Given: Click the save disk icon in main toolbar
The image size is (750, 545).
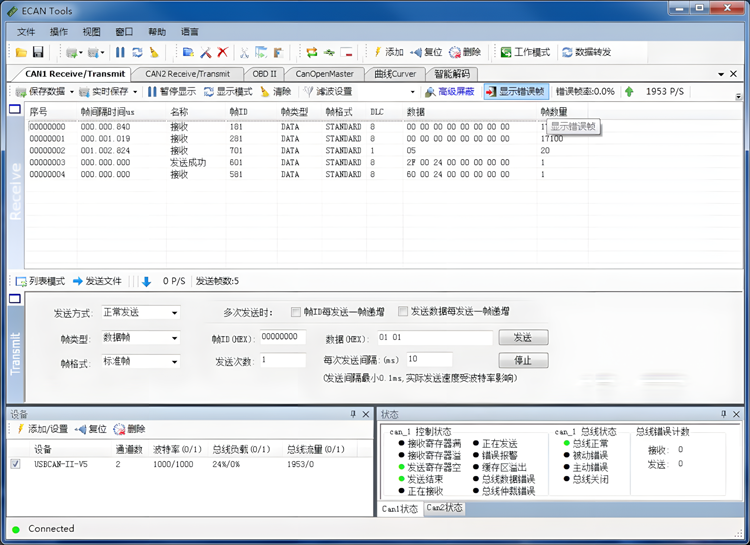Looking at the screenshot, I should coord(37,52).
